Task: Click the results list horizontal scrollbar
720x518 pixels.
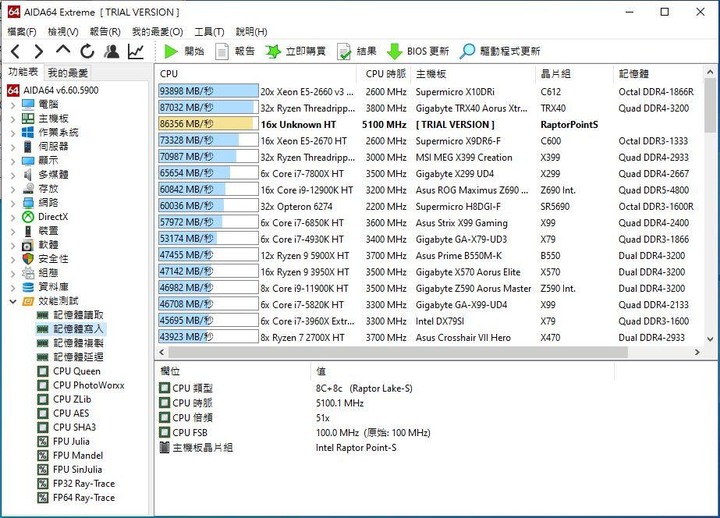Action: click(x=398, y=352)
